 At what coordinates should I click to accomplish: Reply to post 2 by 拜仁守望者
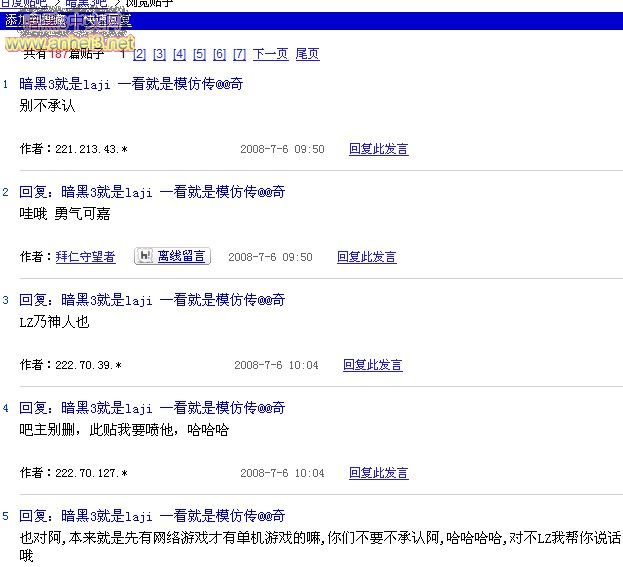point(366,257)
